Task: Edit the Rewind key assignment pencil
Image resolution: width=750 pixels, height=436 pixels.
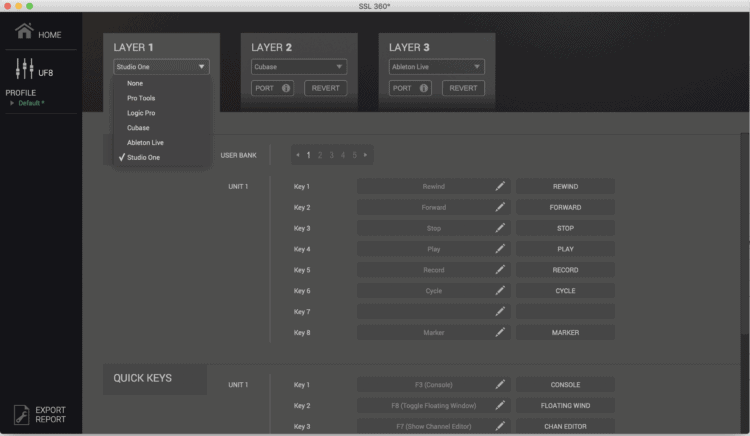Action: pos(500,186)
